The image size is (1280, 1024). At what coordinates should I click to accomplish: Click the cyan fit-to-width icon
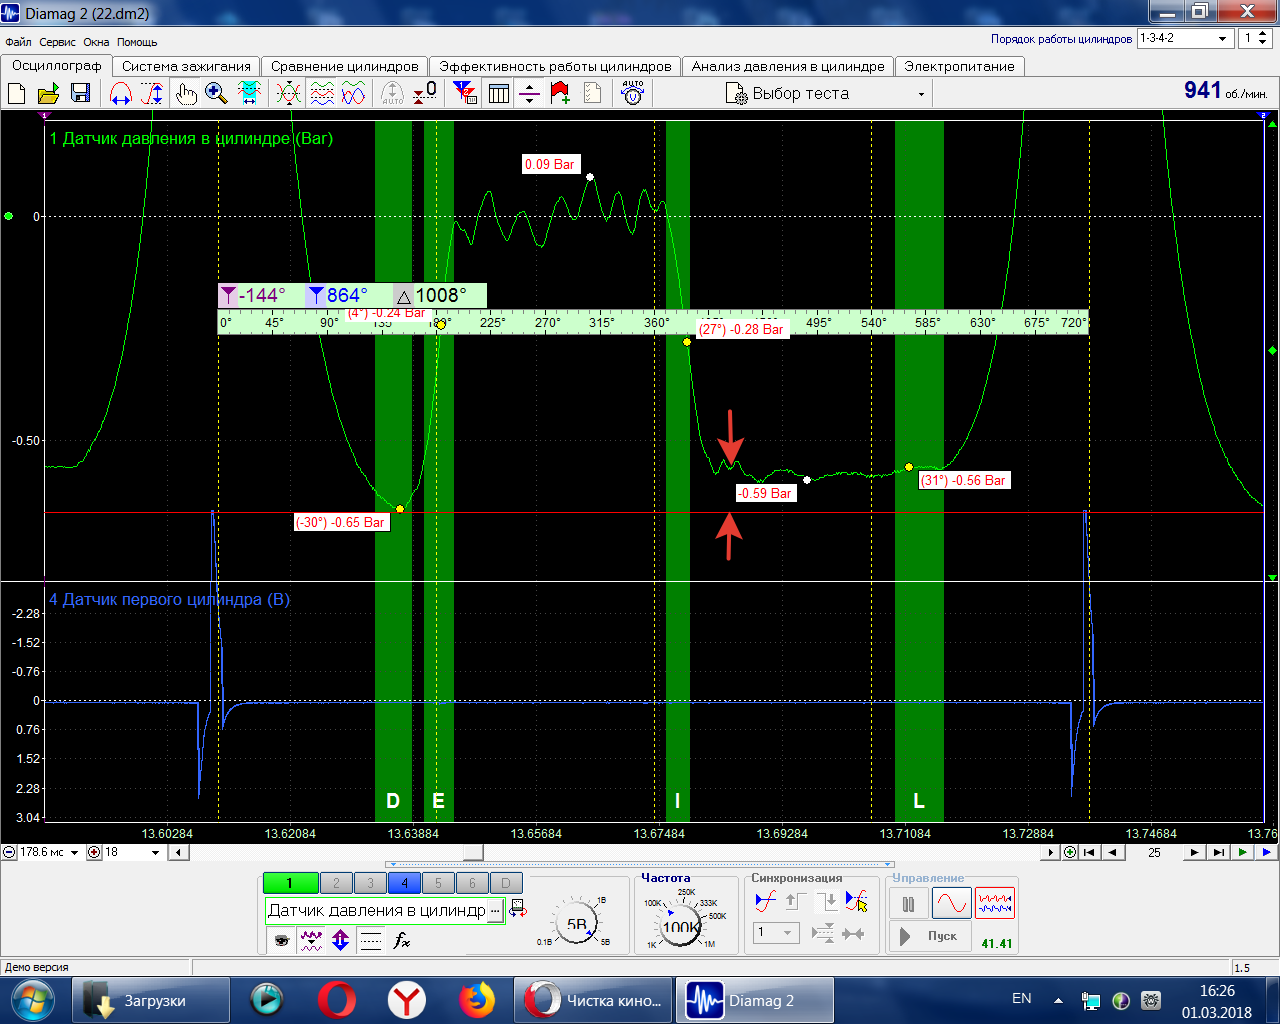(248, 93)
